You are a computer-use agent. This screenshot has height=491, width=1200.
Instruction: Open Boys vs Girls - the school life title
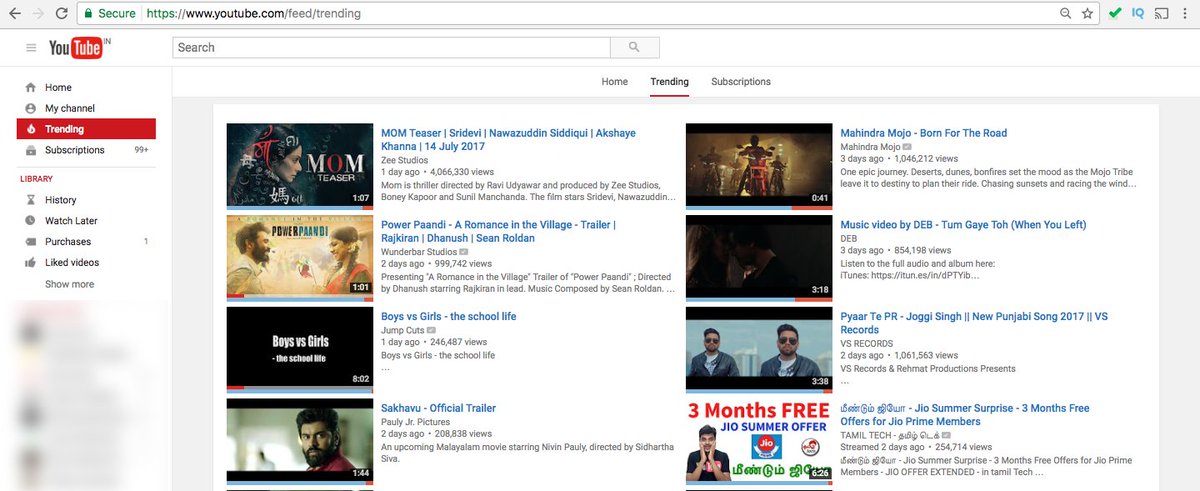click(448, 316)
